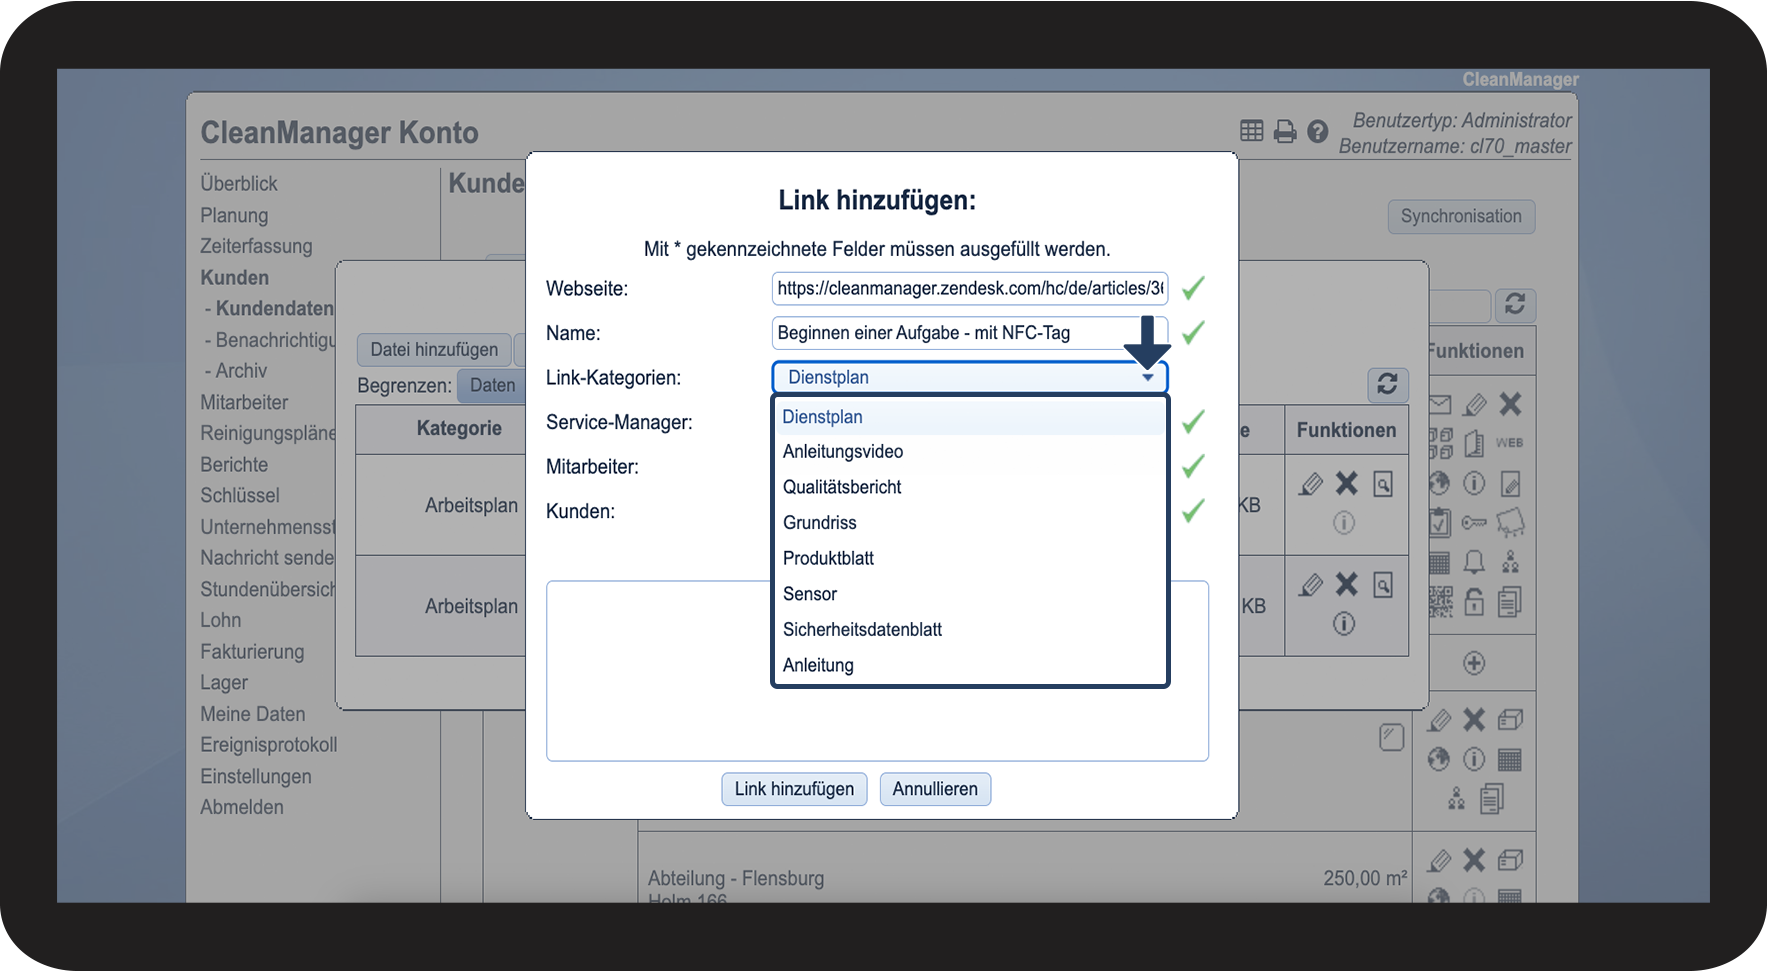This screenshot has width=1767, height=971.
Task: Click the WEB icon in the functions column
Action: pyautogui.click(x=1509, y=443)
